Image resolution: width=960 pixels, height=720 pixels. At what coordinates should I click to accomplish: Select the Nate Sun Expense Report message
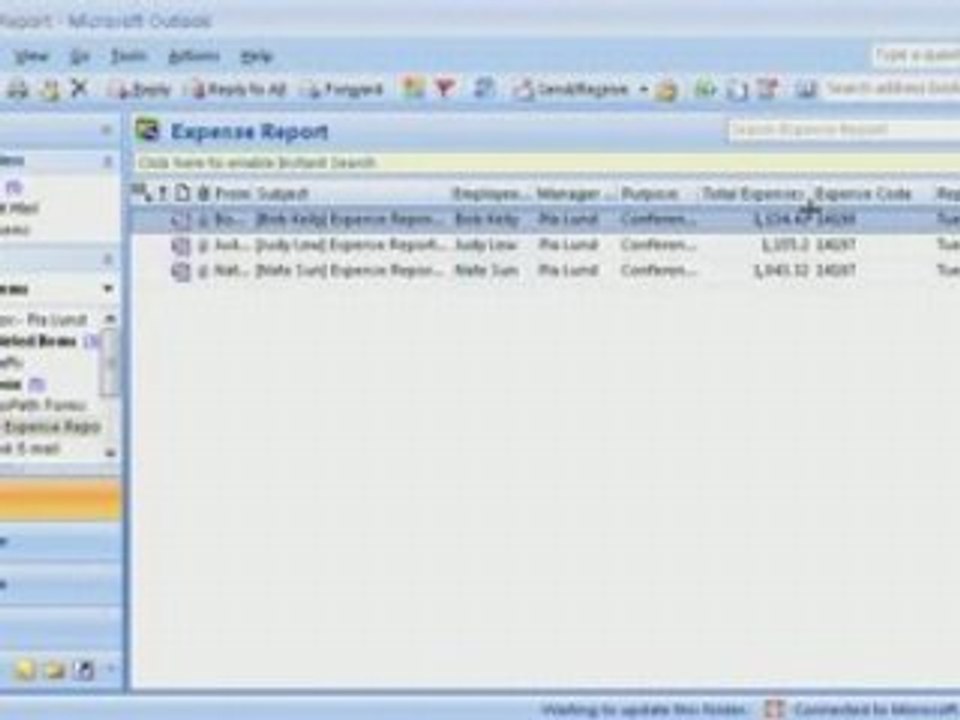click(x=546, y=271)
